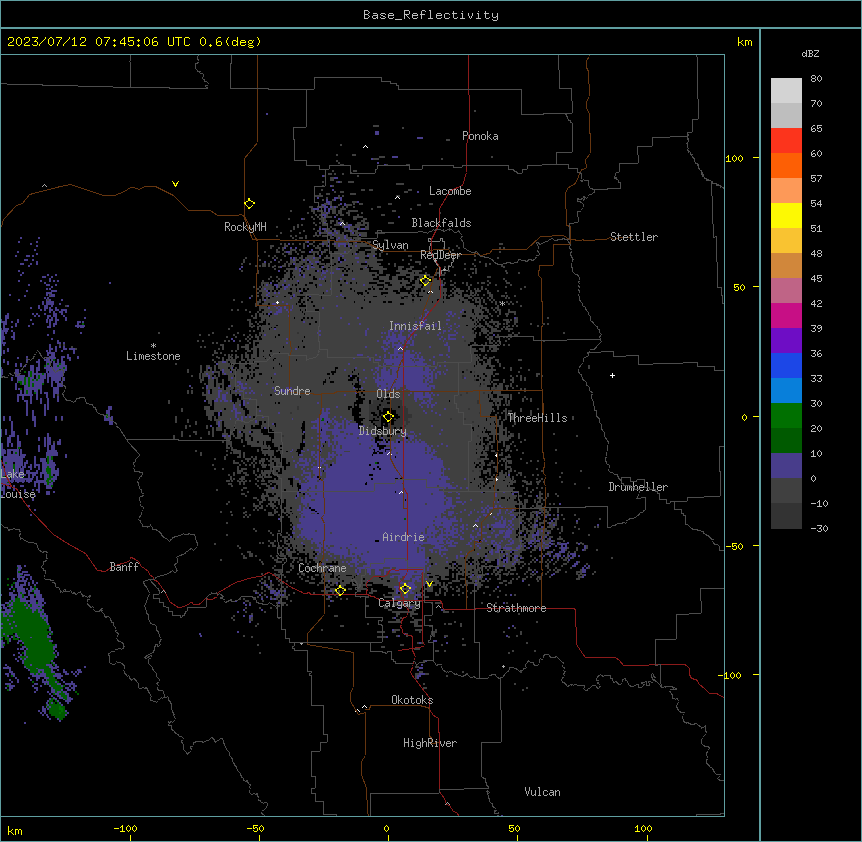
Task: Select the Blackfalds label
Action: [441, 223]
